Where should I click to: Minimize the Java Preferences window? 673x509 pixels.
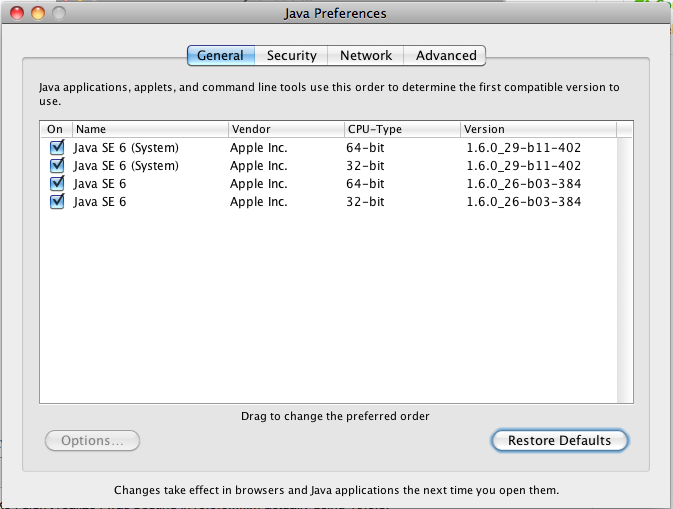[x=38, y=13]
